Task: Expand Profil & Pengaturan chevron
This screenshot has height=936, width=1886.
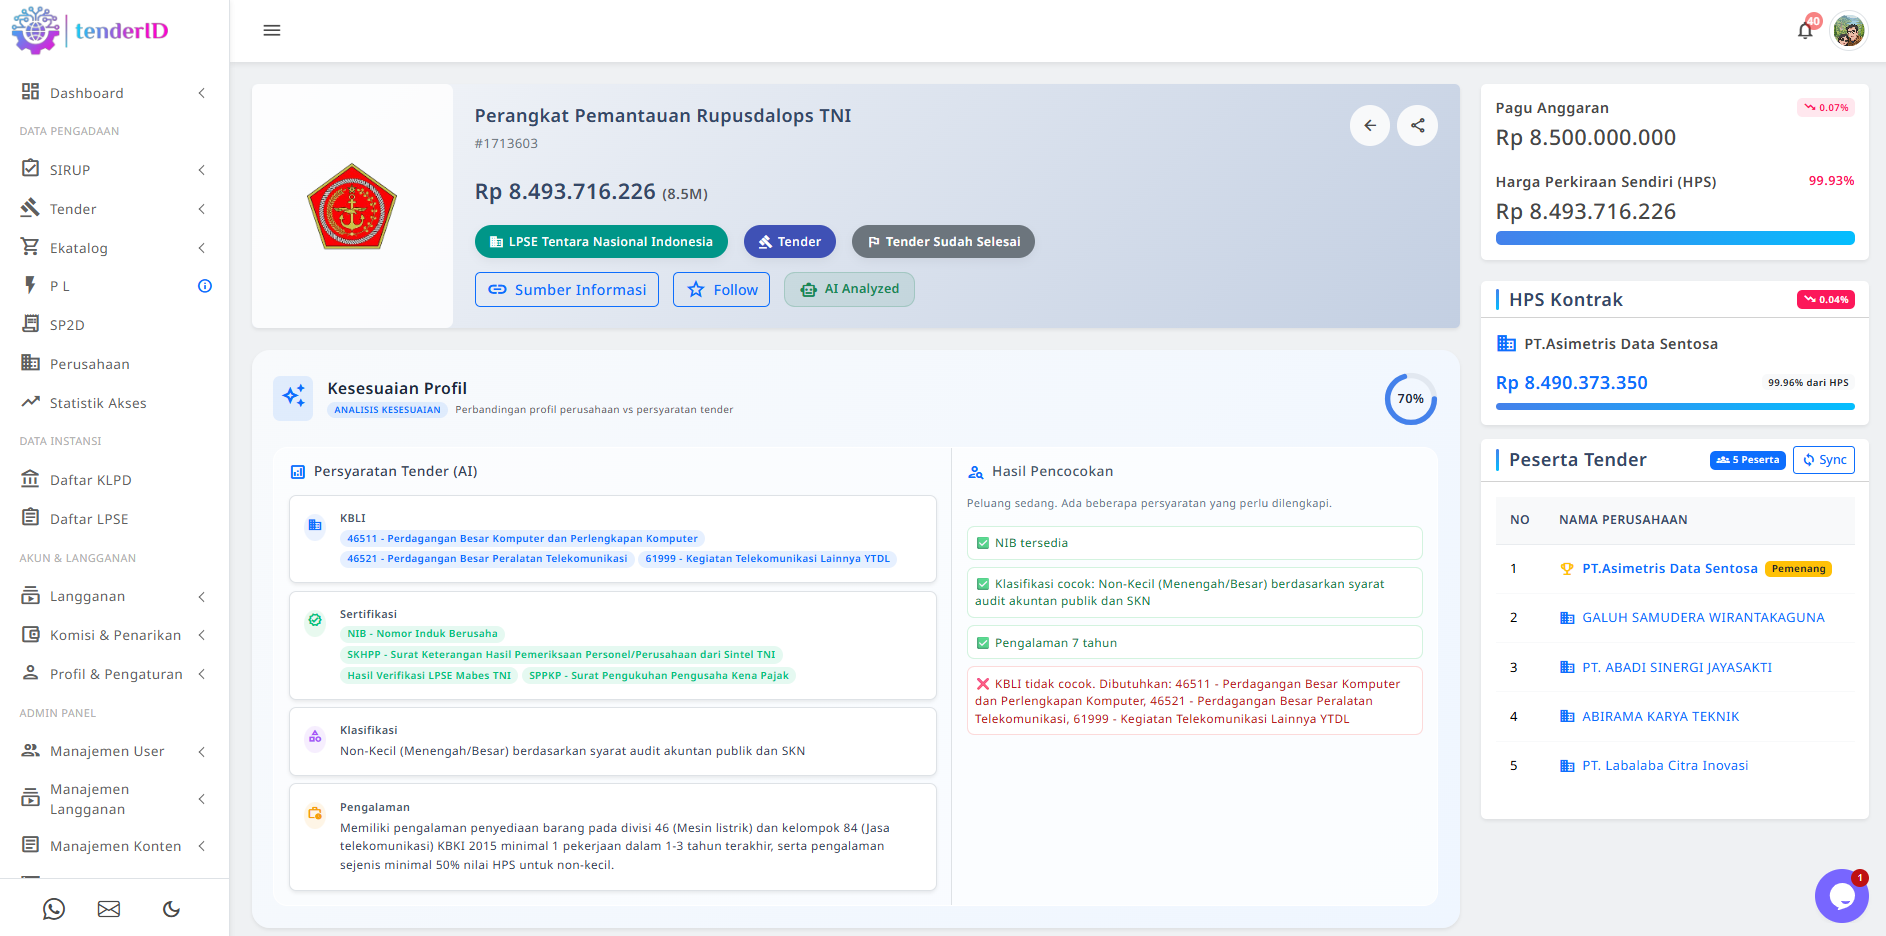Action: [202, 674]
